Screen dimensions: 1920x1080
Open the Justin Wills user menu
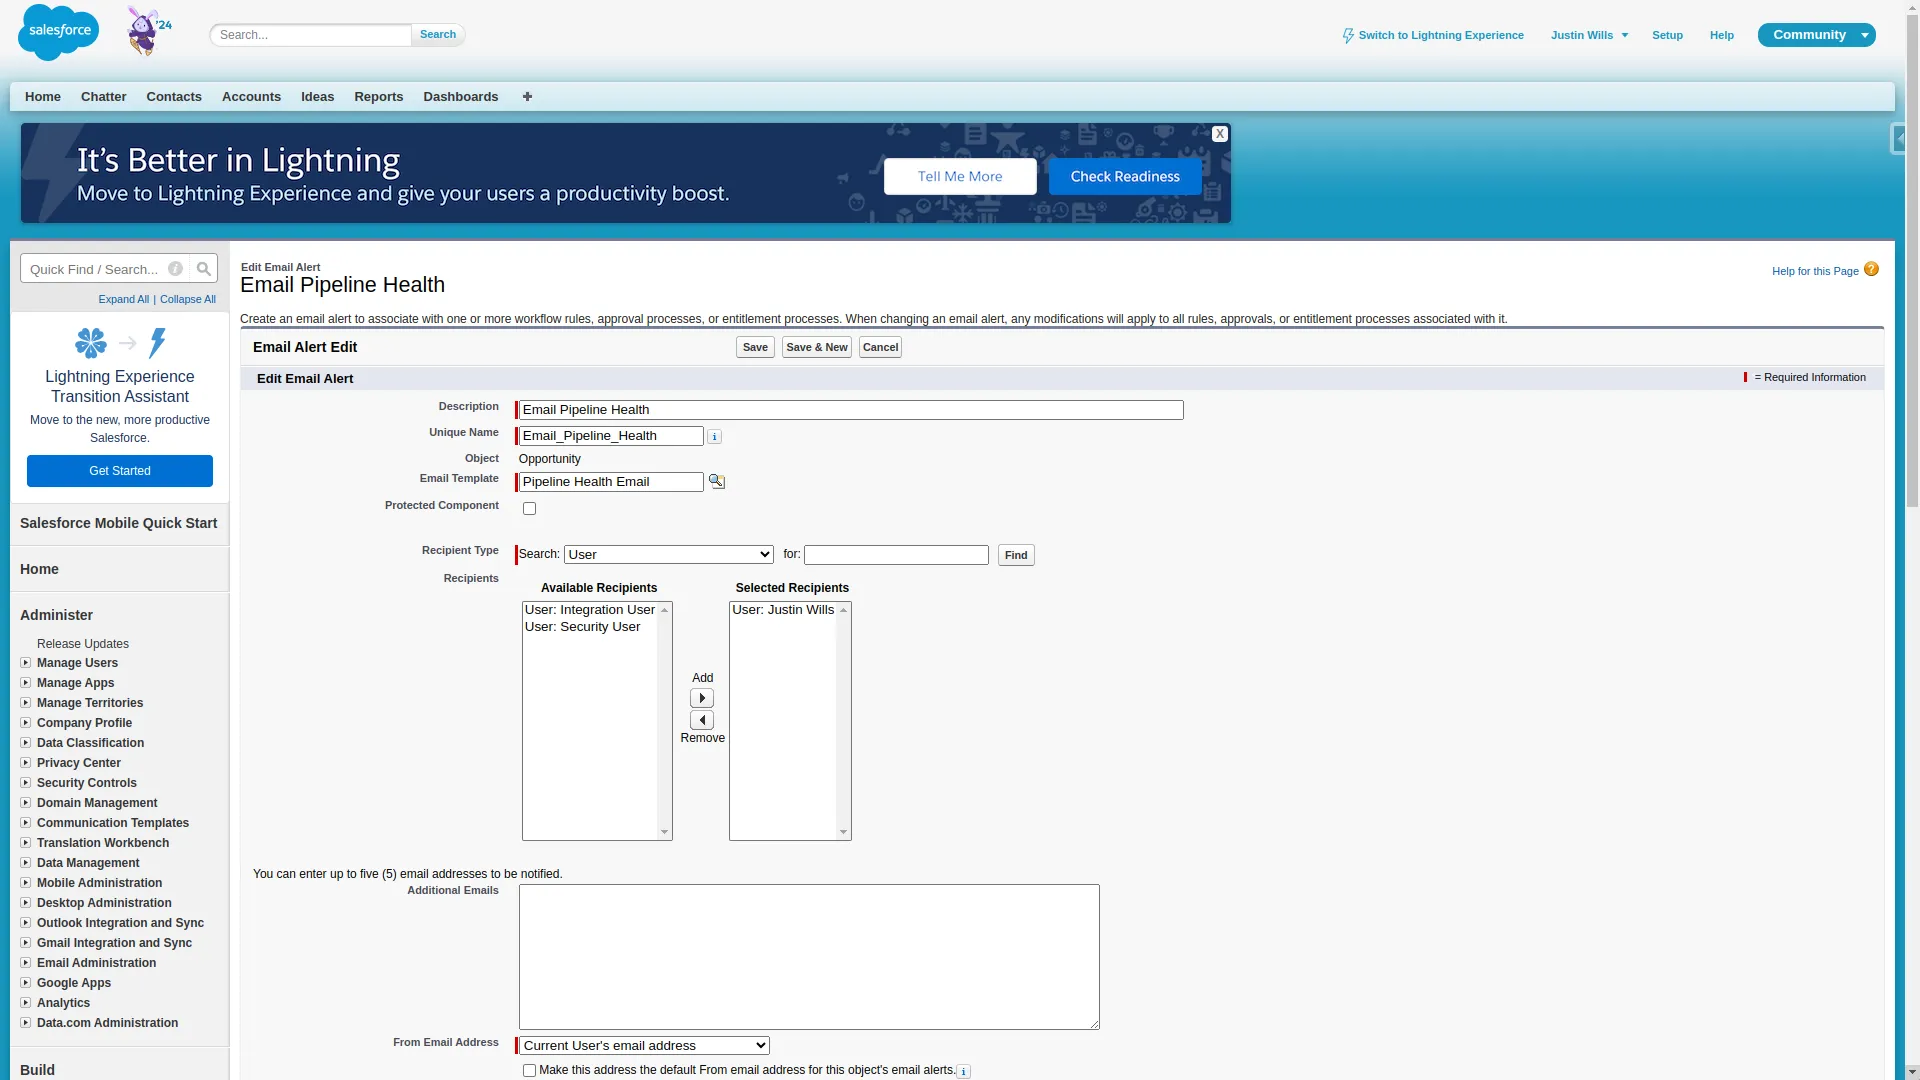click(1589, 35)
